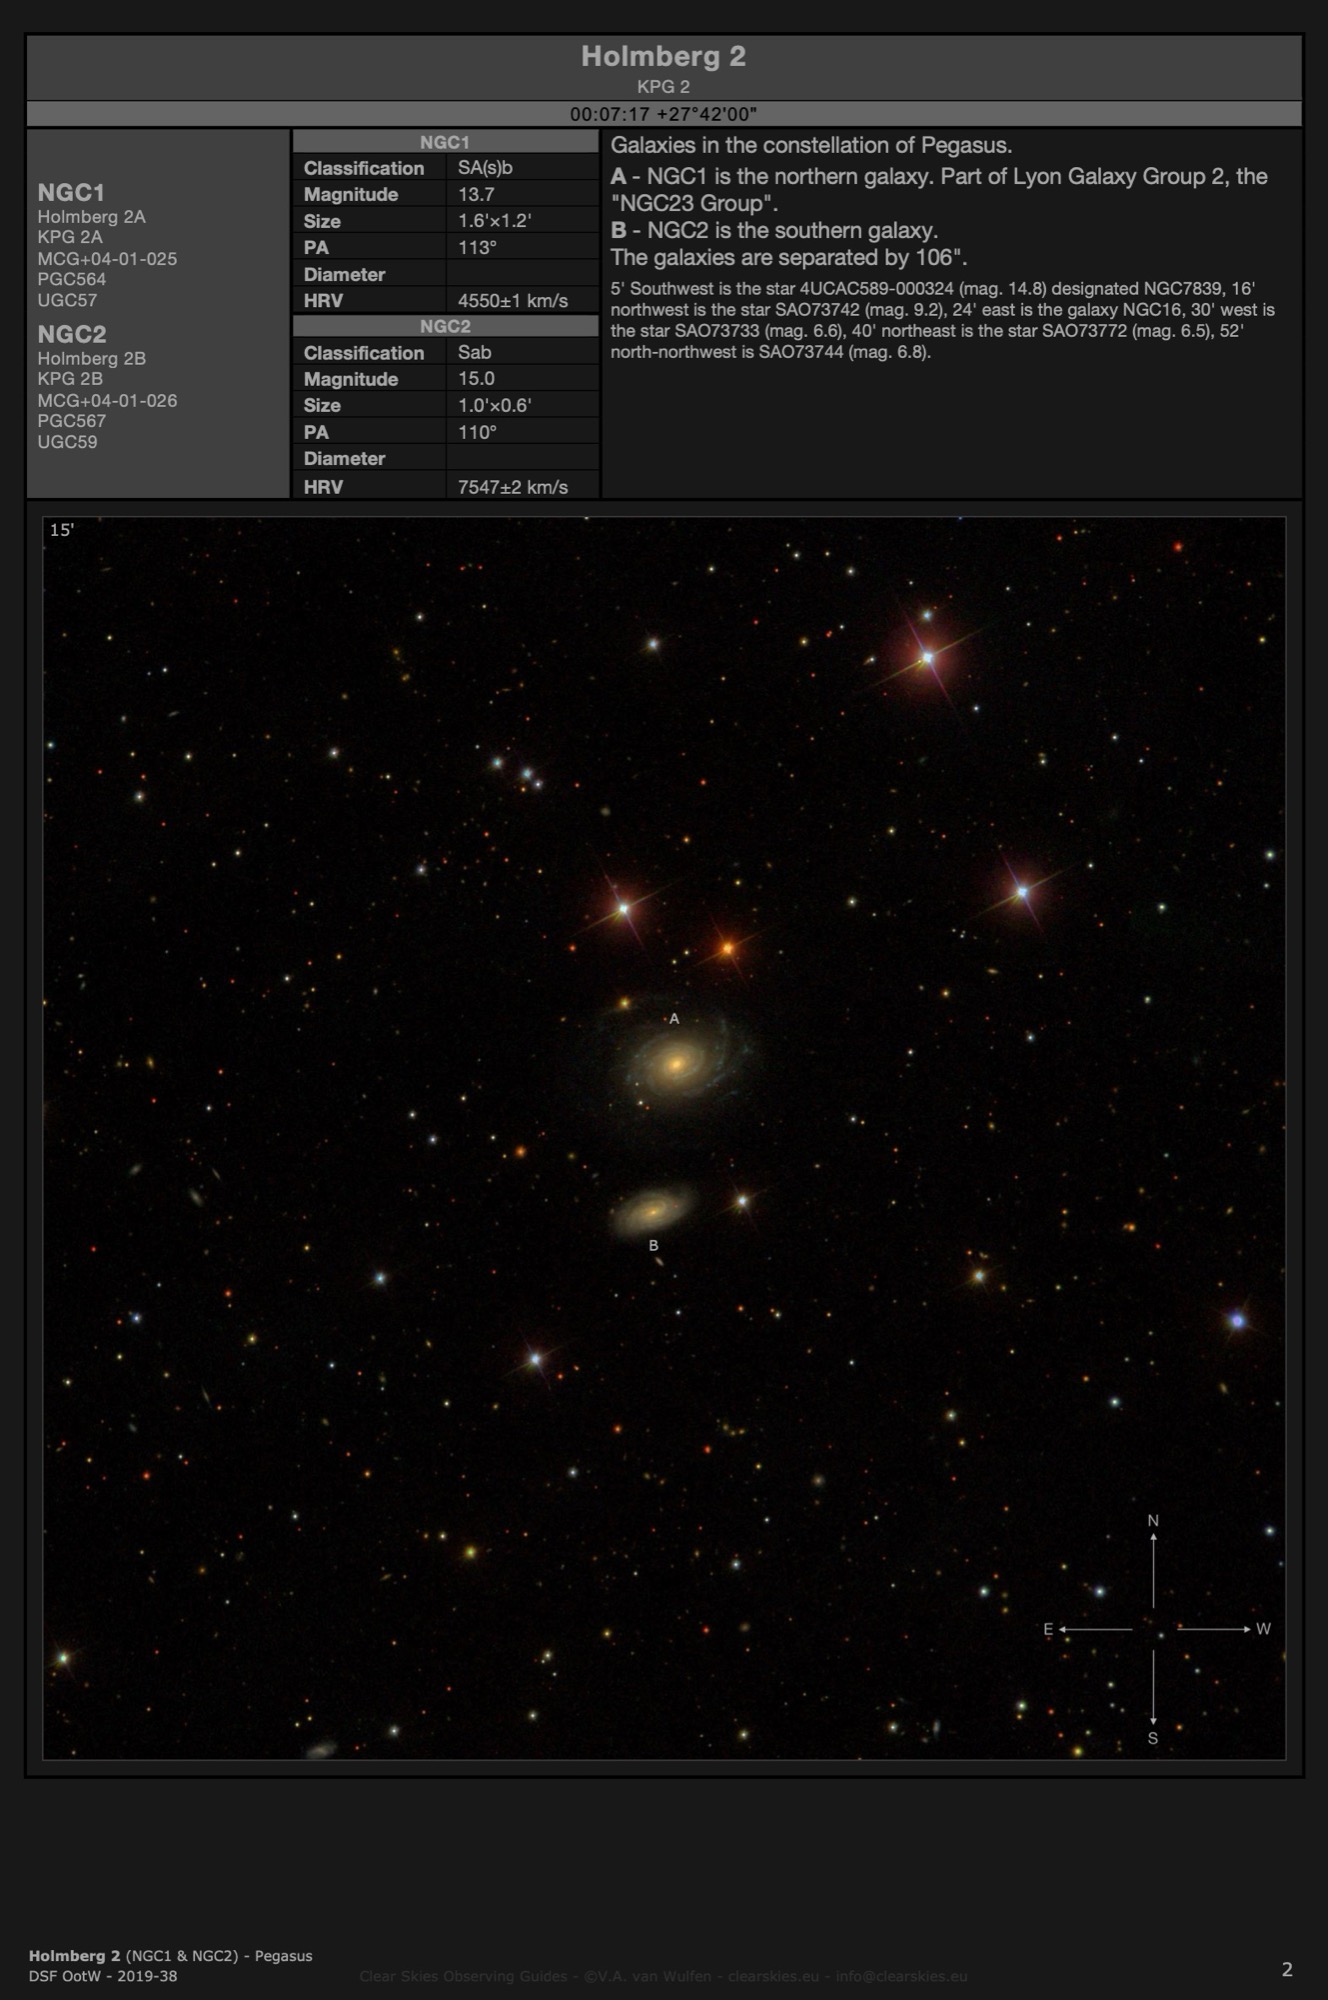Screen dimensions: 1328x2000
Task: Click the 15' field size label
Action: (x=62, y=530)
